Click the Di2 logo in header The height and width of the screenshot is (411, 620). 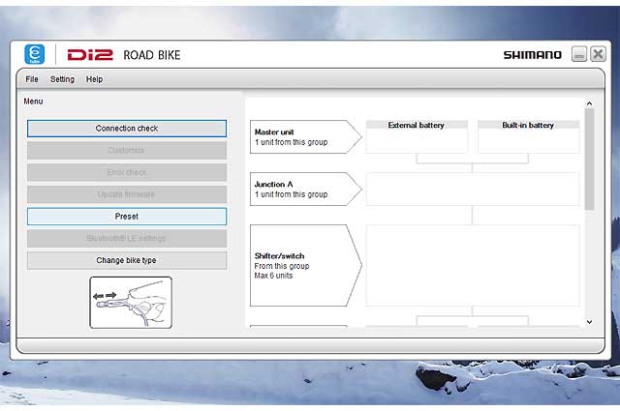tap(90, 55)
